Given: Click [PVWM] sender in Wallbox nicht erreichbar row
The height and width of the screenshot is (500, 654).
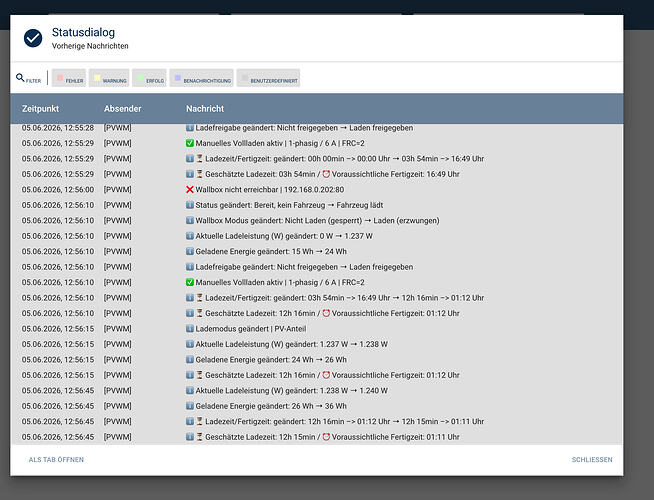Looking at the screenshot, I should 118,189.
